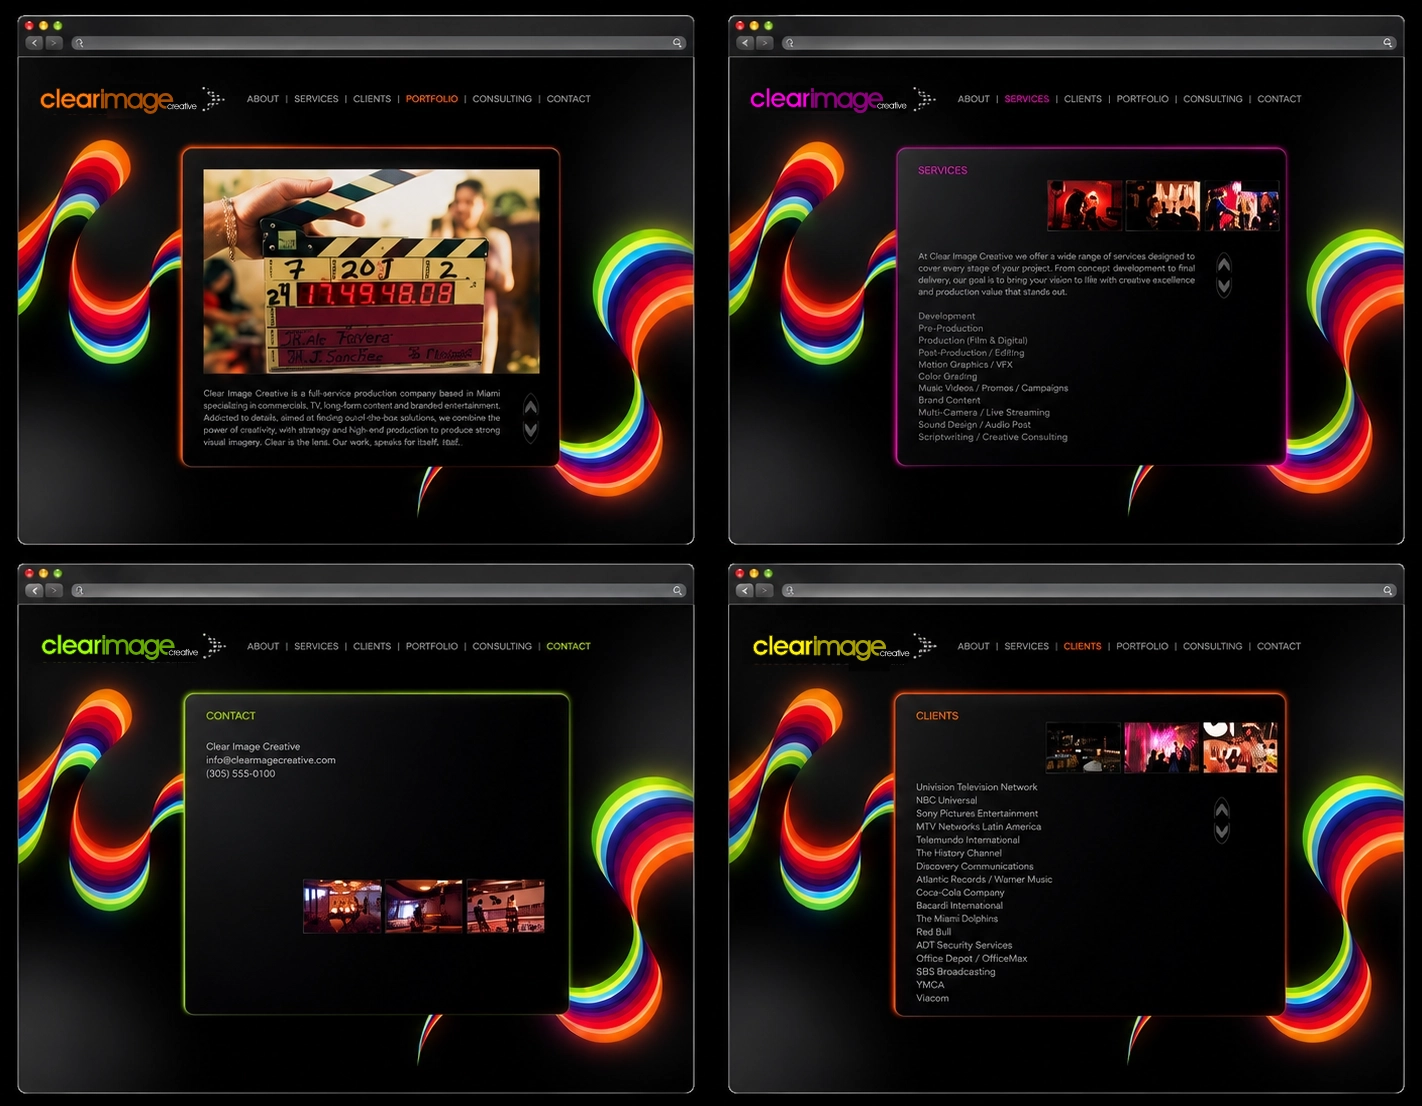
Task: Click address bar in Portfolio window
Action: pyautogui.click(x=378, y=43)
